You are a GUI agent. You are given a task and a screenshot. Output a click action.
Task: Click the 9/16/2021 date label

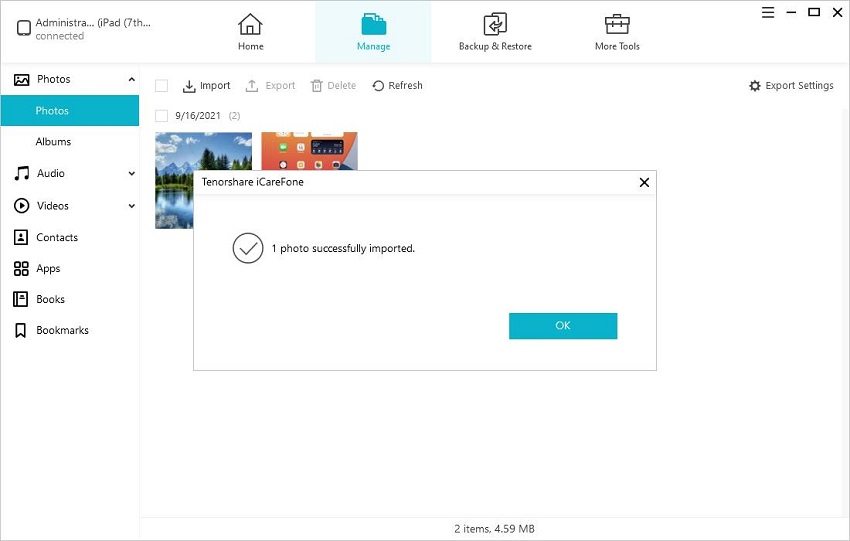(198, 115)
